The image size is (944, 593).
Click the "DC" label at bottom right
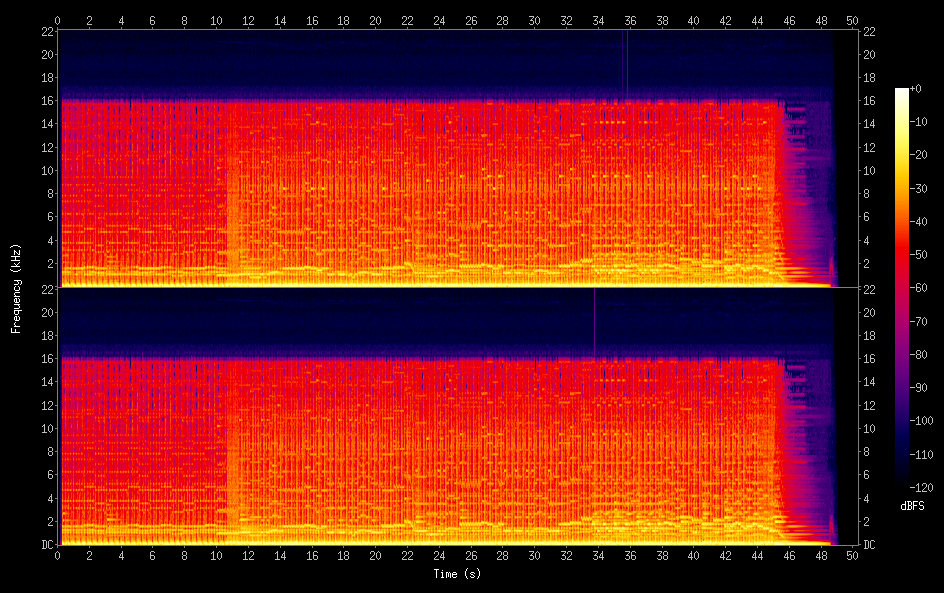[869, 545]
